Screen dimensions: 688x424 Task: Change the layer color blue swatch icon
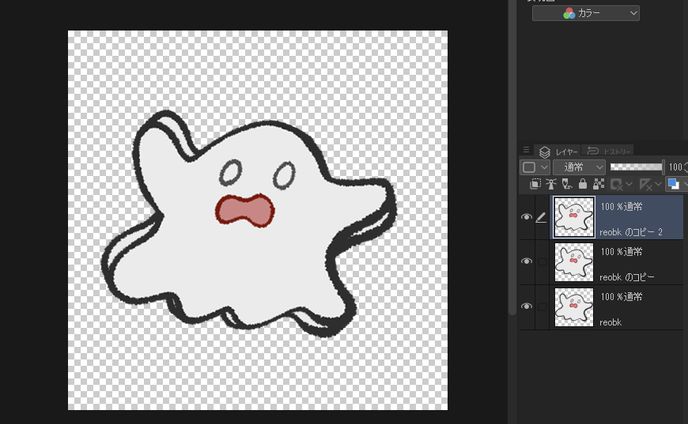coord(673,184)
